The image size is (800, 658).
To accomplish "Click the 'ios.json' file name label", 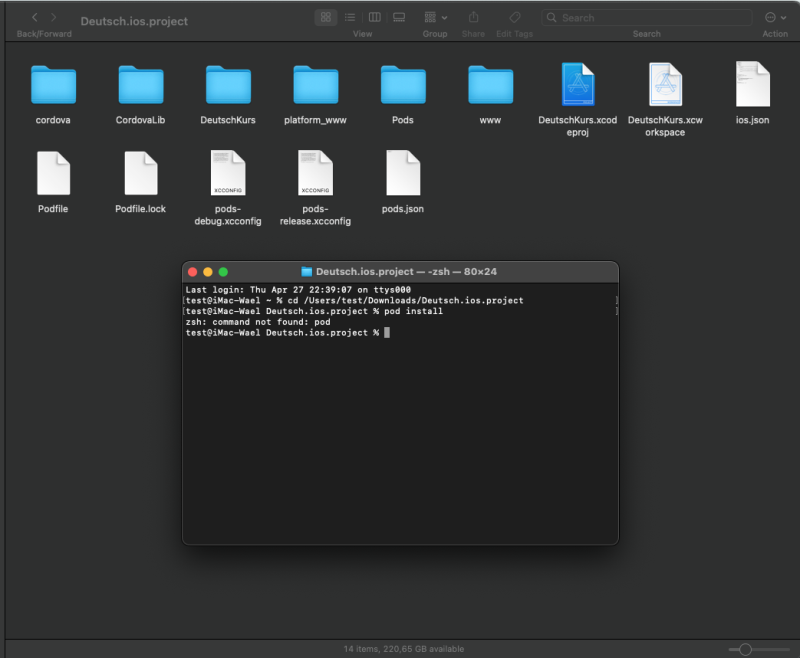I will (752, 120).
